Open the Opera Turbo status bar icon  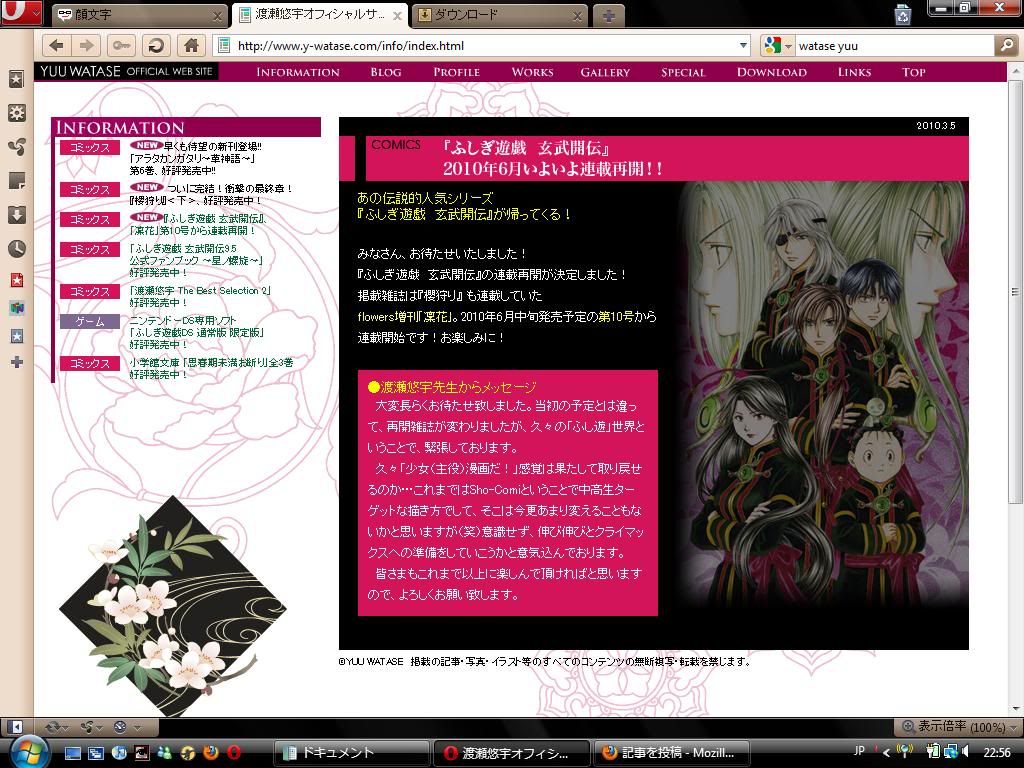120,726
